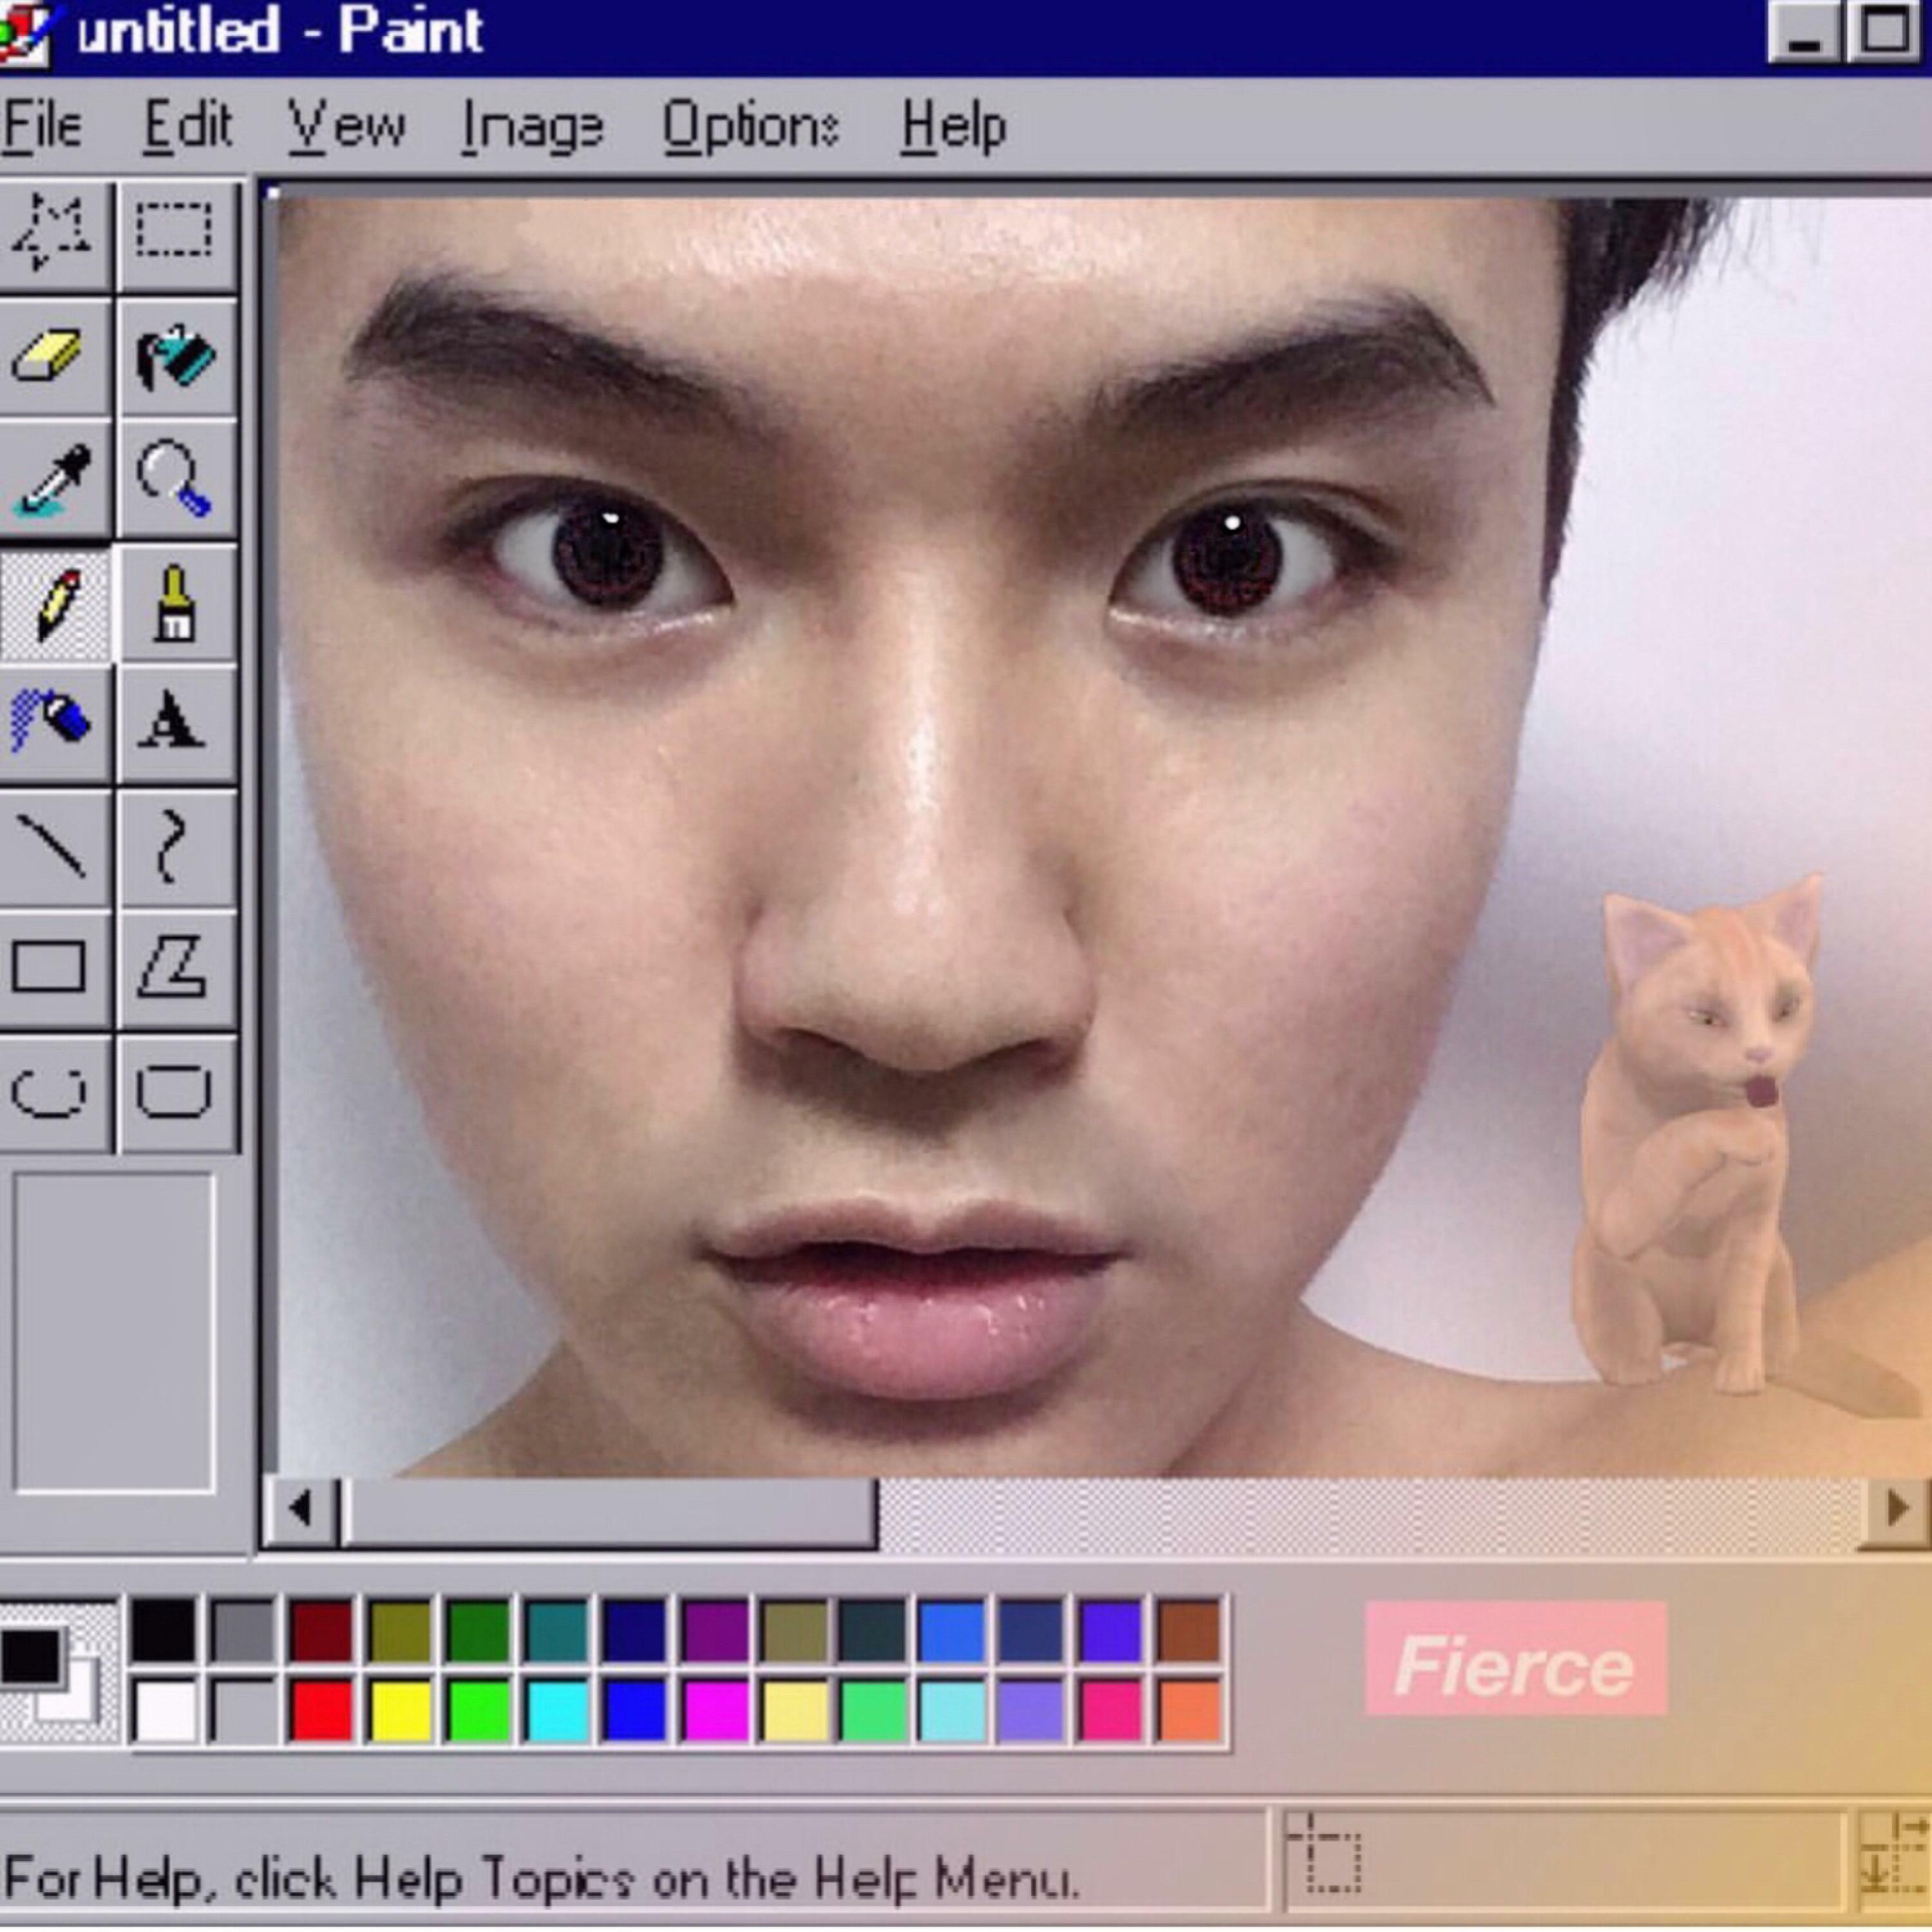This screenshot has width=1932, height=1932.
Task: Select the Magnifier tool
Action: (174, 480)
